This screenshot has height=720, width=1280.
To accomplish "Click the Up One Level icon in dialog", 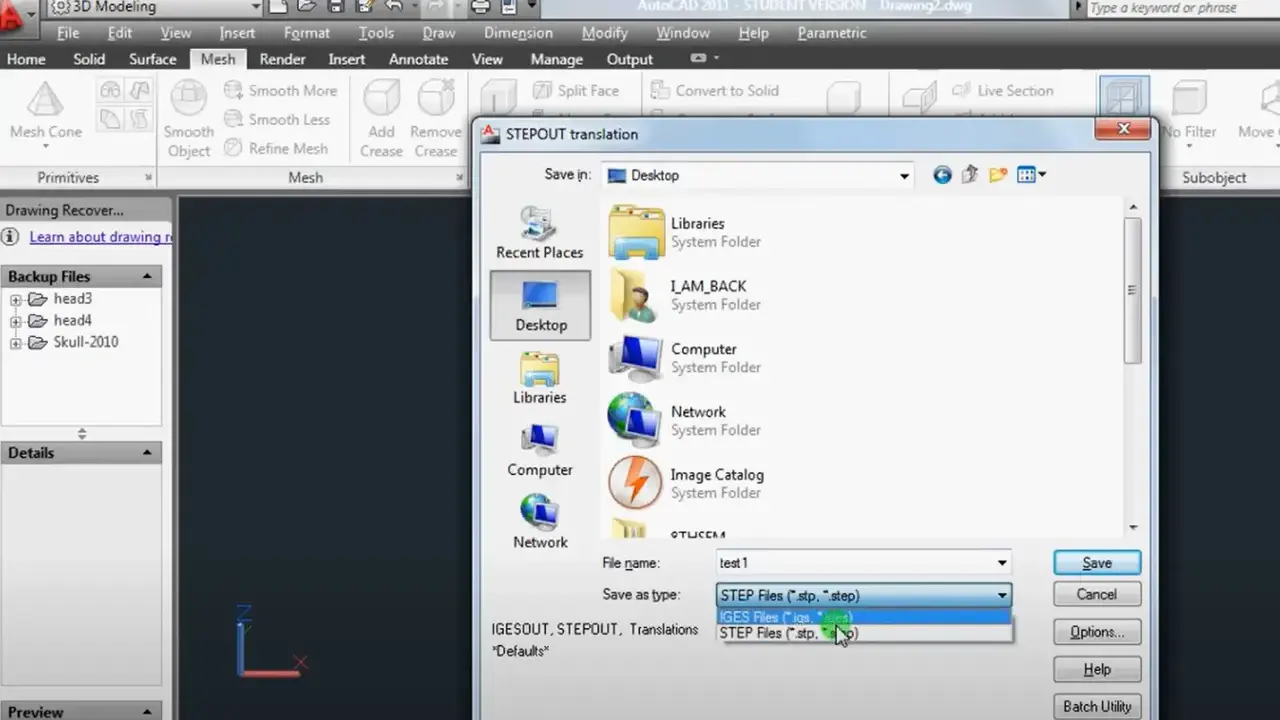I will pos(969,175).
